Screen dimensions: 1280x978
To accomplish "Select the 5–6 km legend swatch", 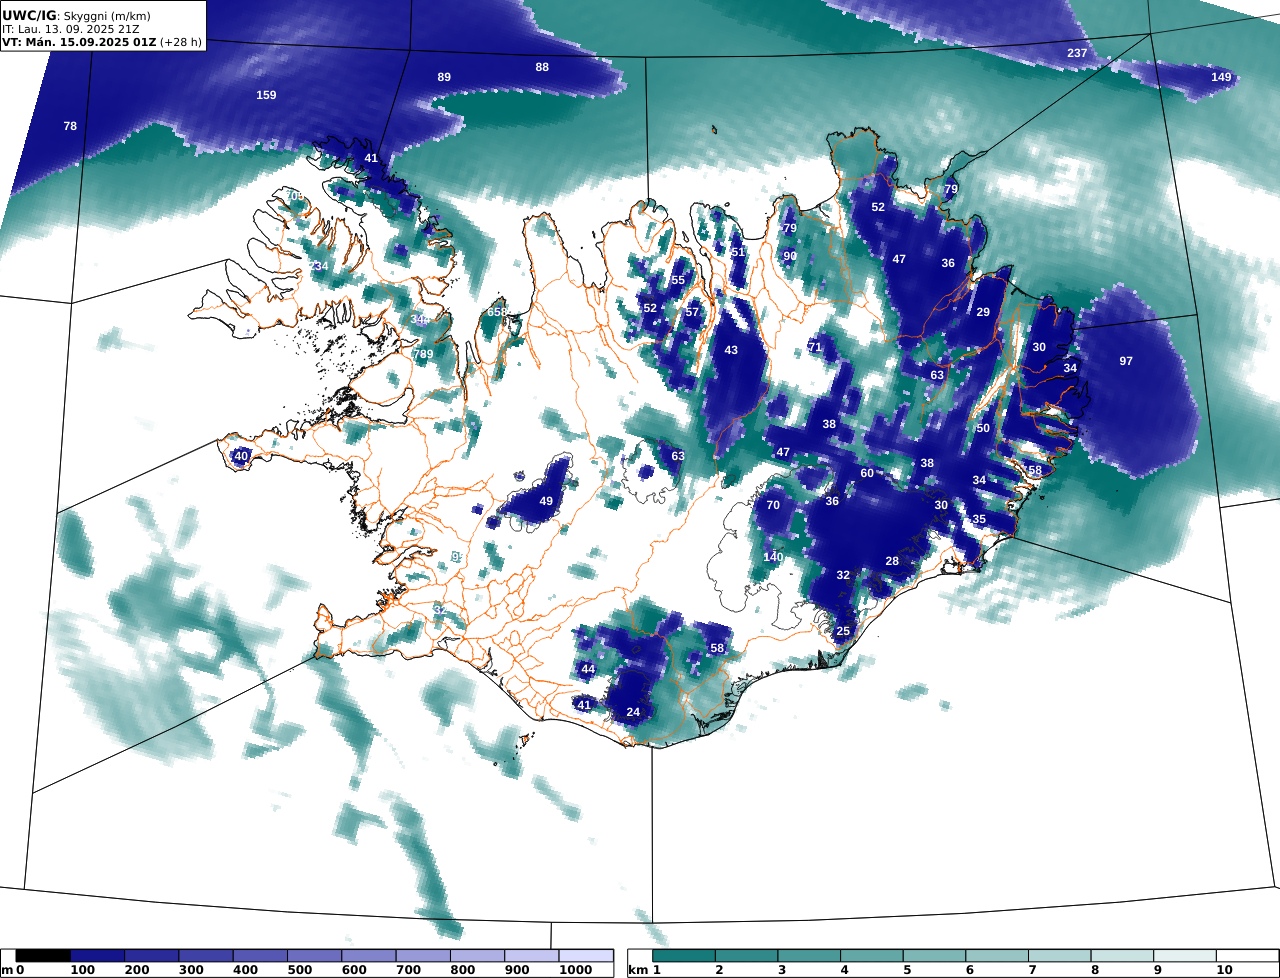I will coord(935,956).
